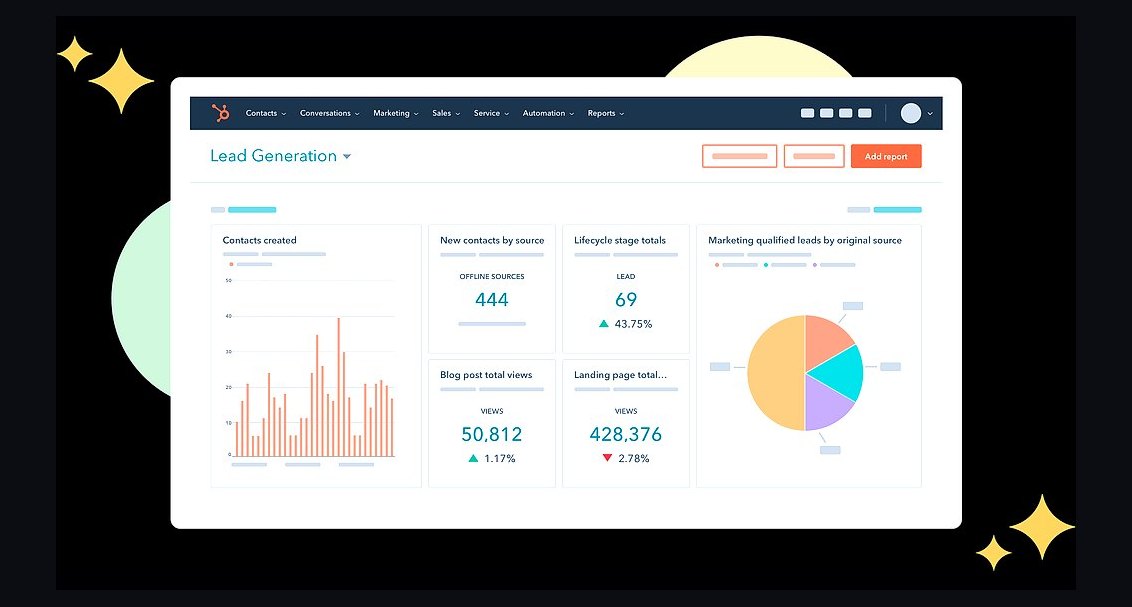This screenshot has height=607, width=1132.
Task: Click the yellow slice of the pie chart
Action: coord(776,373)
